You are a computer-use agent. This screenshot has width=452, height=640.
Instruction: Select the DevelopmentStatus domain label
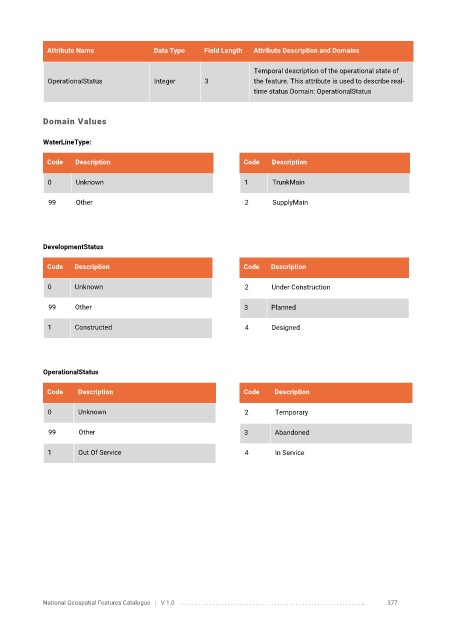tap(73, 247)
